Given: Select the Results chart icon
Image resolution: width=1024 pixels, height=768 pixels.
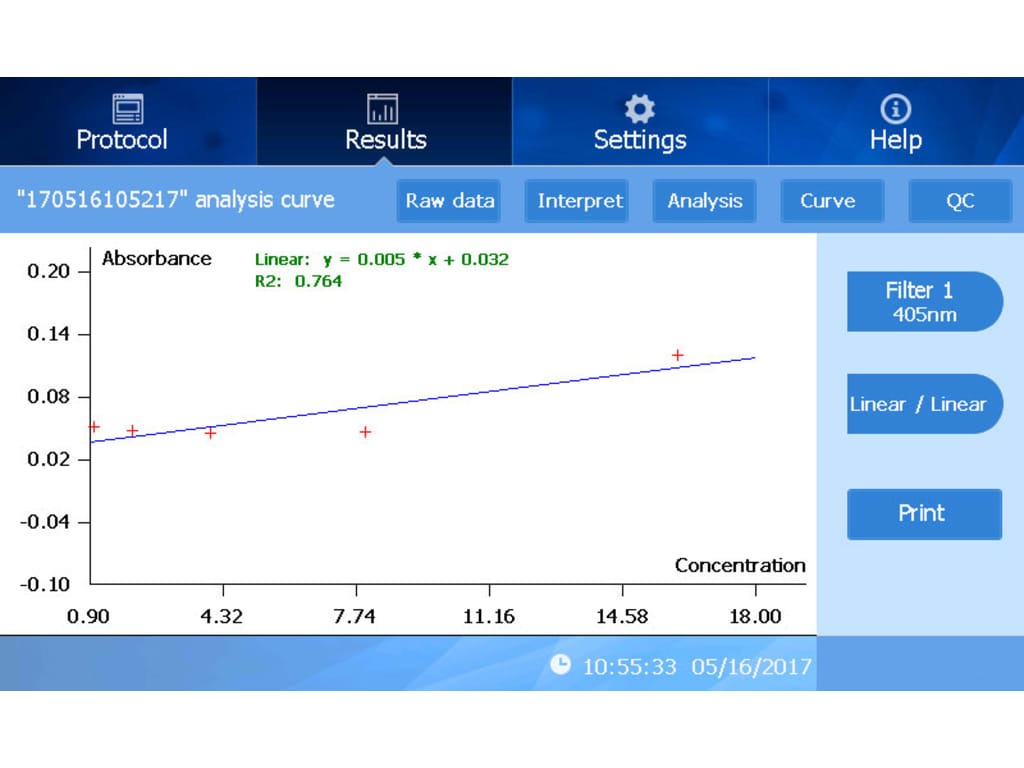Looking at the screenshot, I should coord(383,108).
